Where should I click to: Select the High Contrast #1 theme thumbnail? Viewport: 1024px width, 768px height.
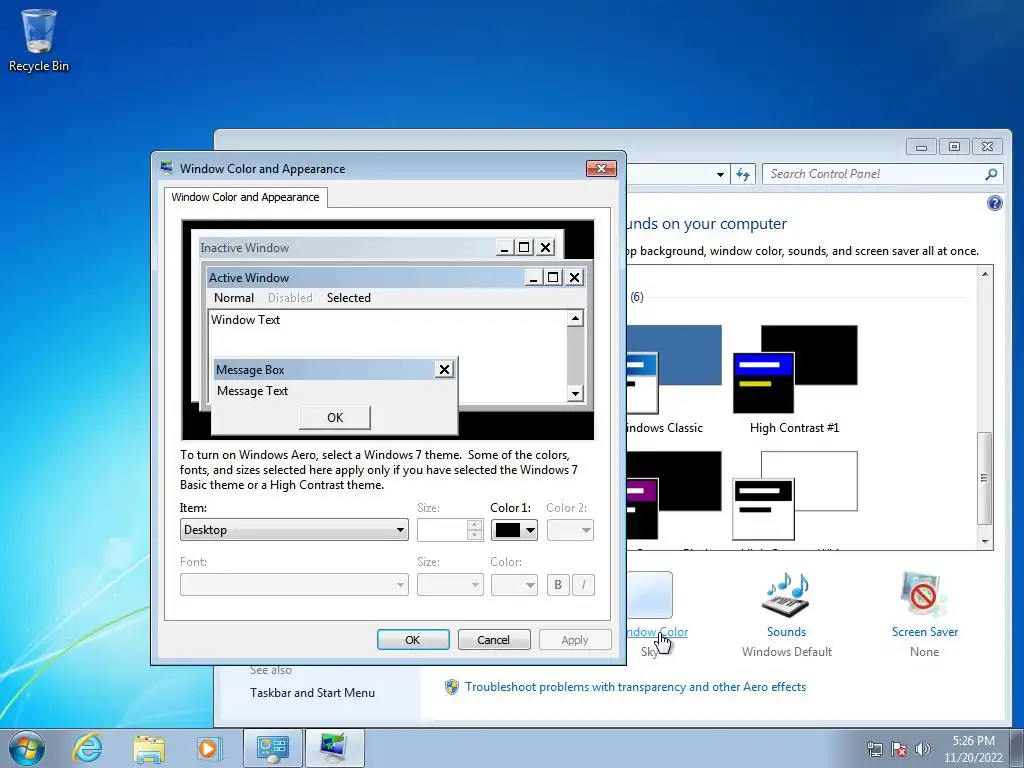(795, 369)
